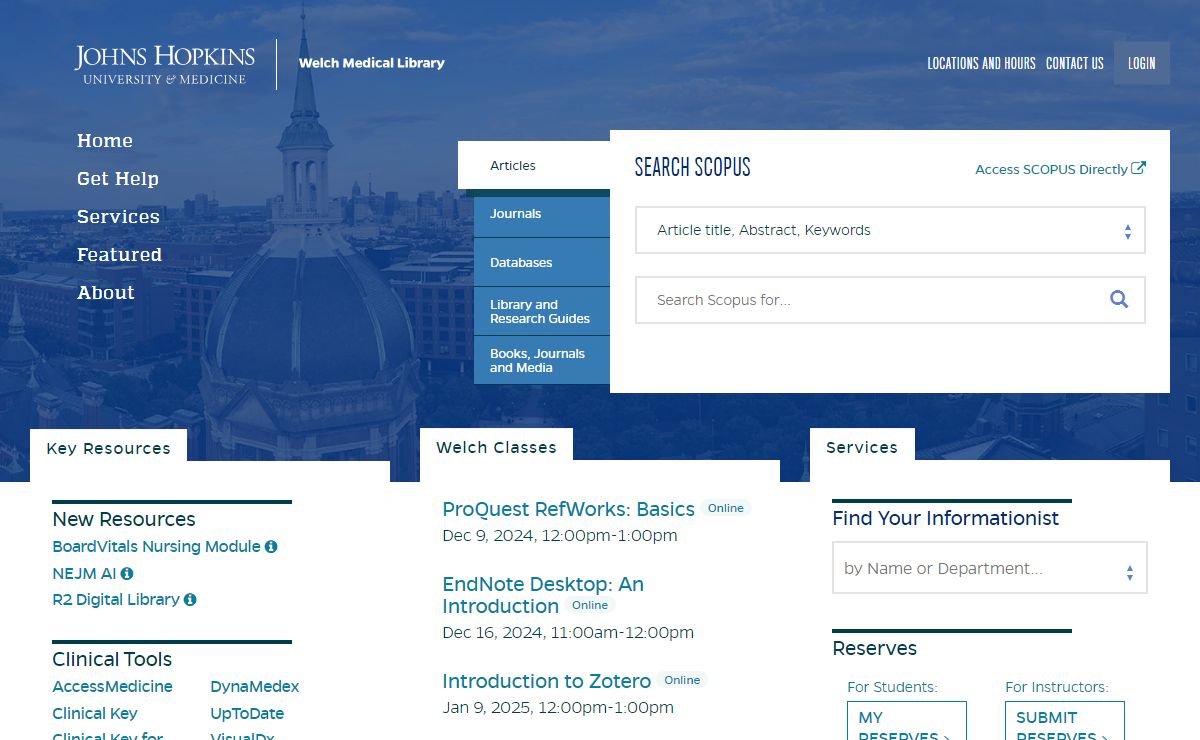Viewport: 1200px width, 740px height.
Task: Open the Home menu item
Action: (x=105, y=141)
